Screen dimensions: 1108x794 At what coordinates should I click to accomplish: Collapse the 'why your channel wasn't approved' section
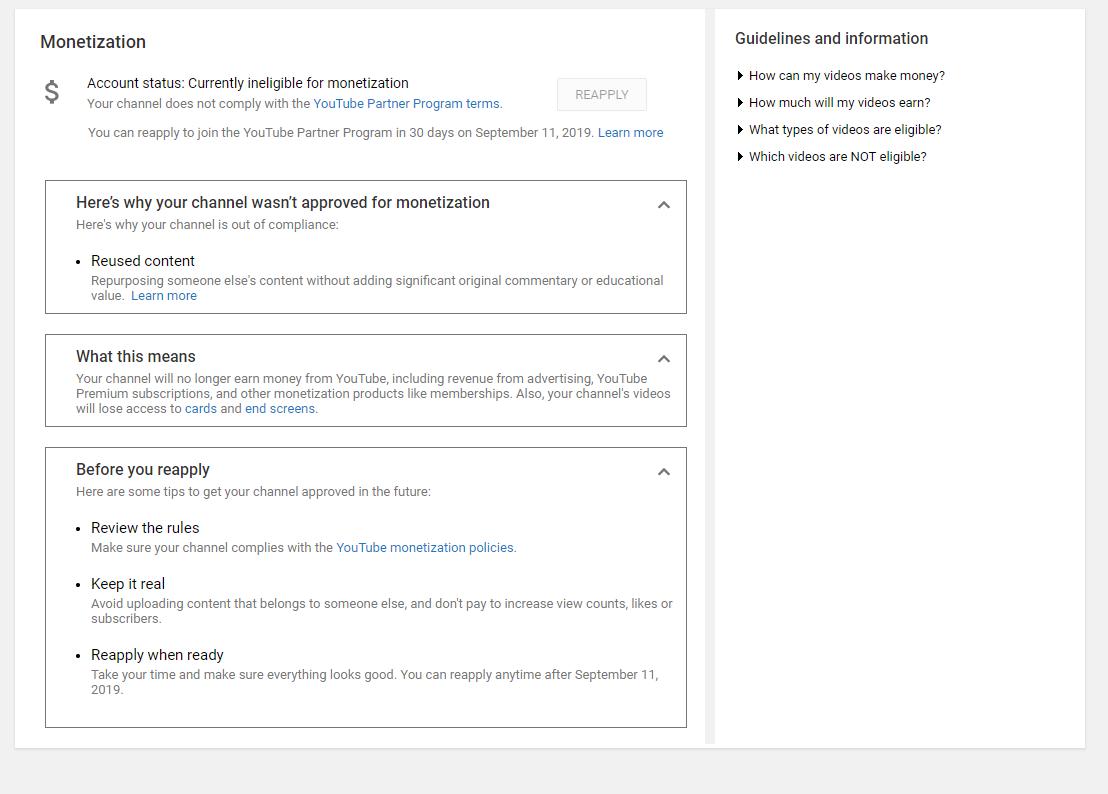point(664,205)
